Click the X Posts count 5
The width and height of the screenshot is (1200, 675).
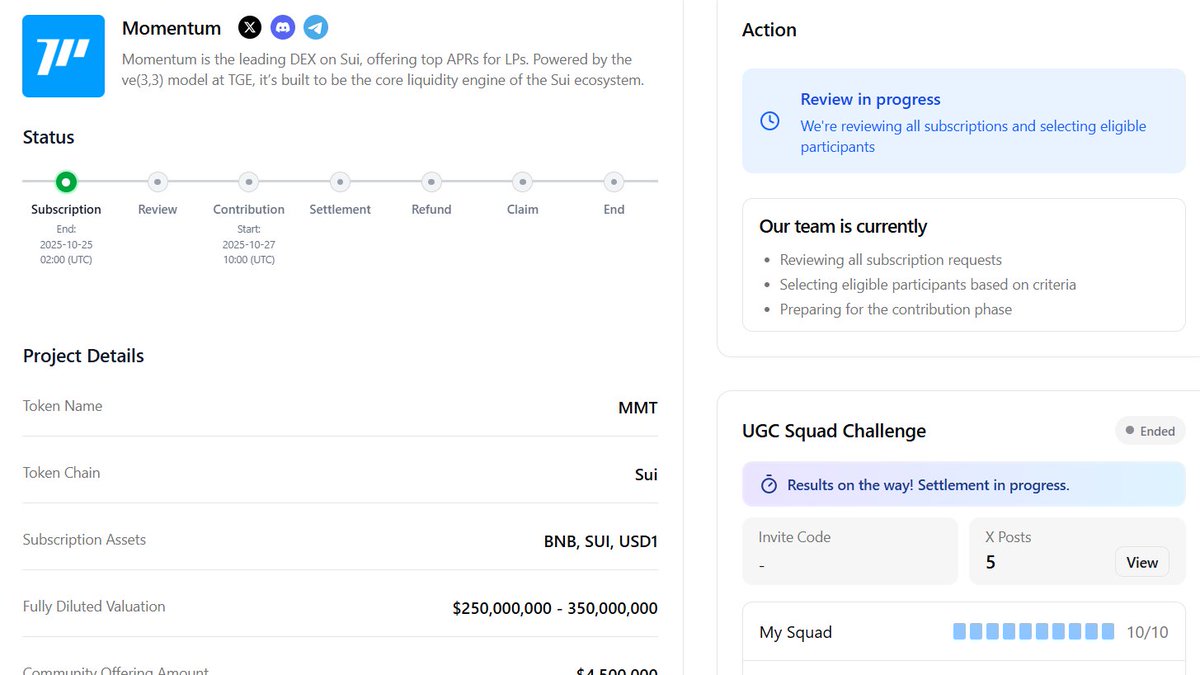point(990,562)
